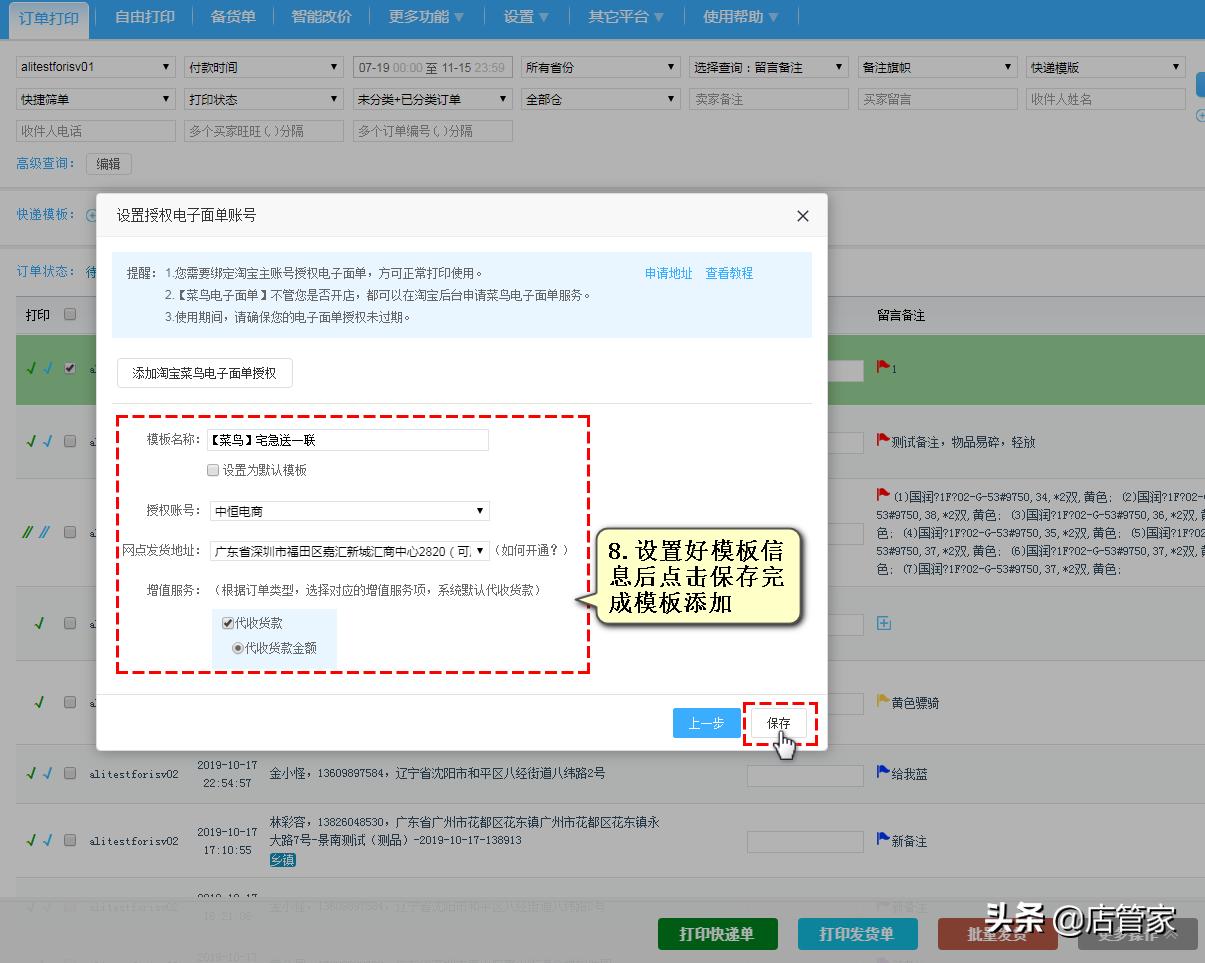The image size is (1205, 963).
Task: Click the 保存 button to save the template
Action: click(779, 722)
